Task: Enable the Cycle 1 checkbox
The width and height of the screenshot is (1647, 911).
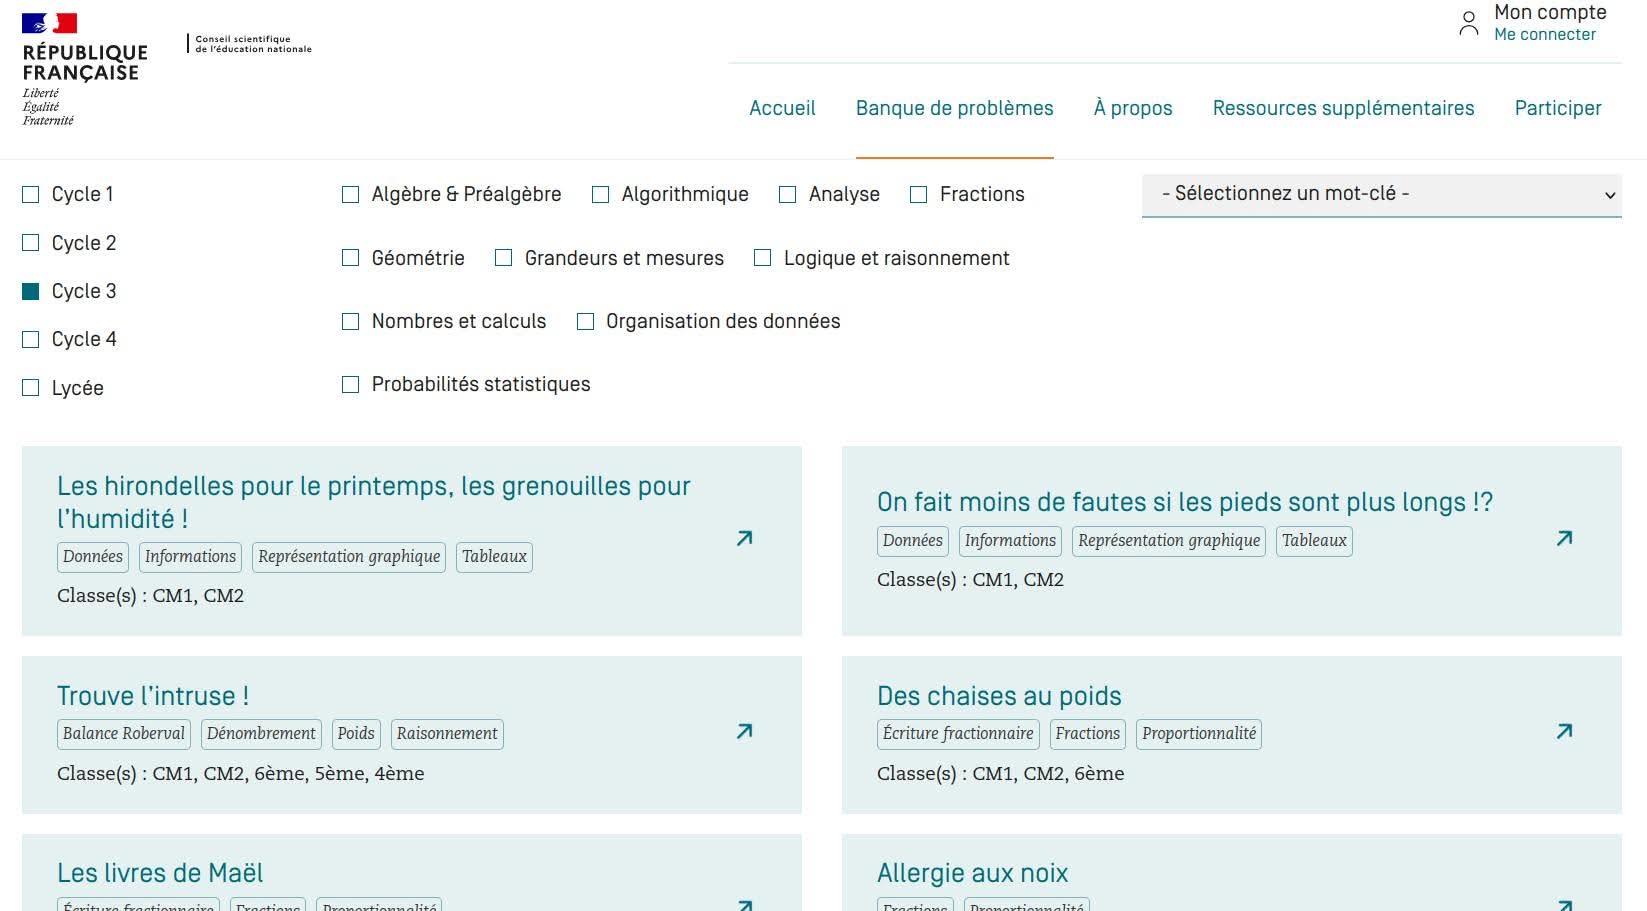Action: pos(30,194)
